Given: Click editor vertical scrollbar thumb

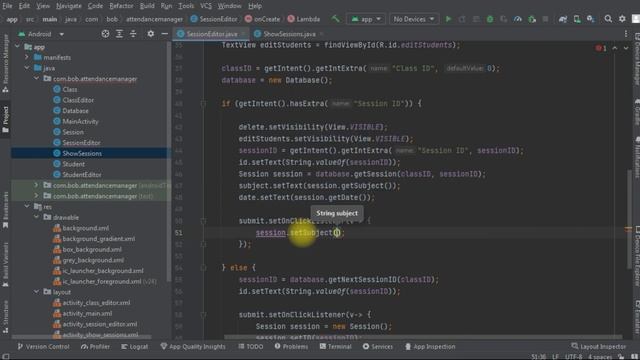Looking at the screenshot, I should tap(629, 218).
